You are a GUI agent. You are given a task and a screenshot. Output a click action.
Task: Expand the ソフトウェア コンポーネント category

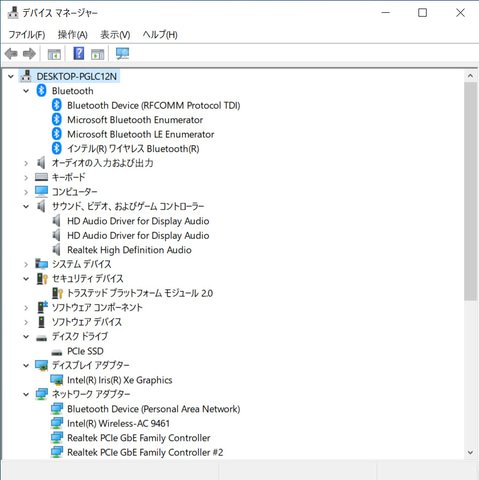[26, 308]
